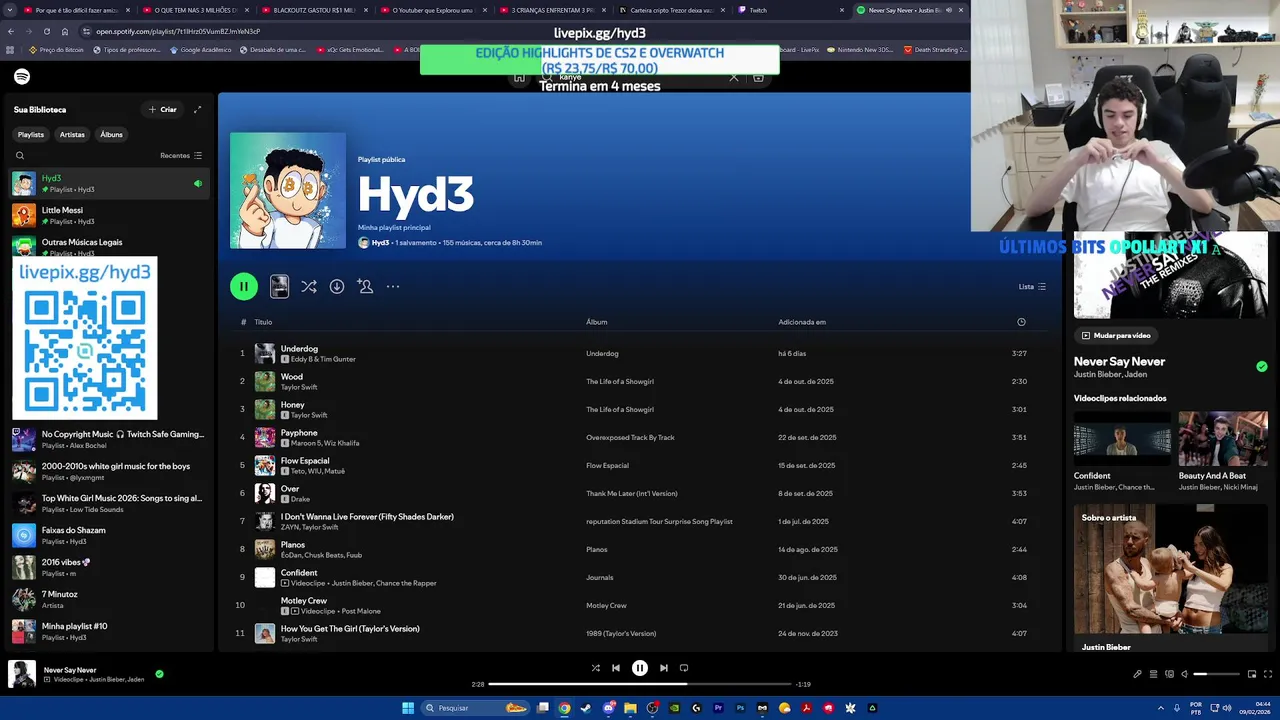Open Premiere Pro from the taskbar

(x=718, y=708)
